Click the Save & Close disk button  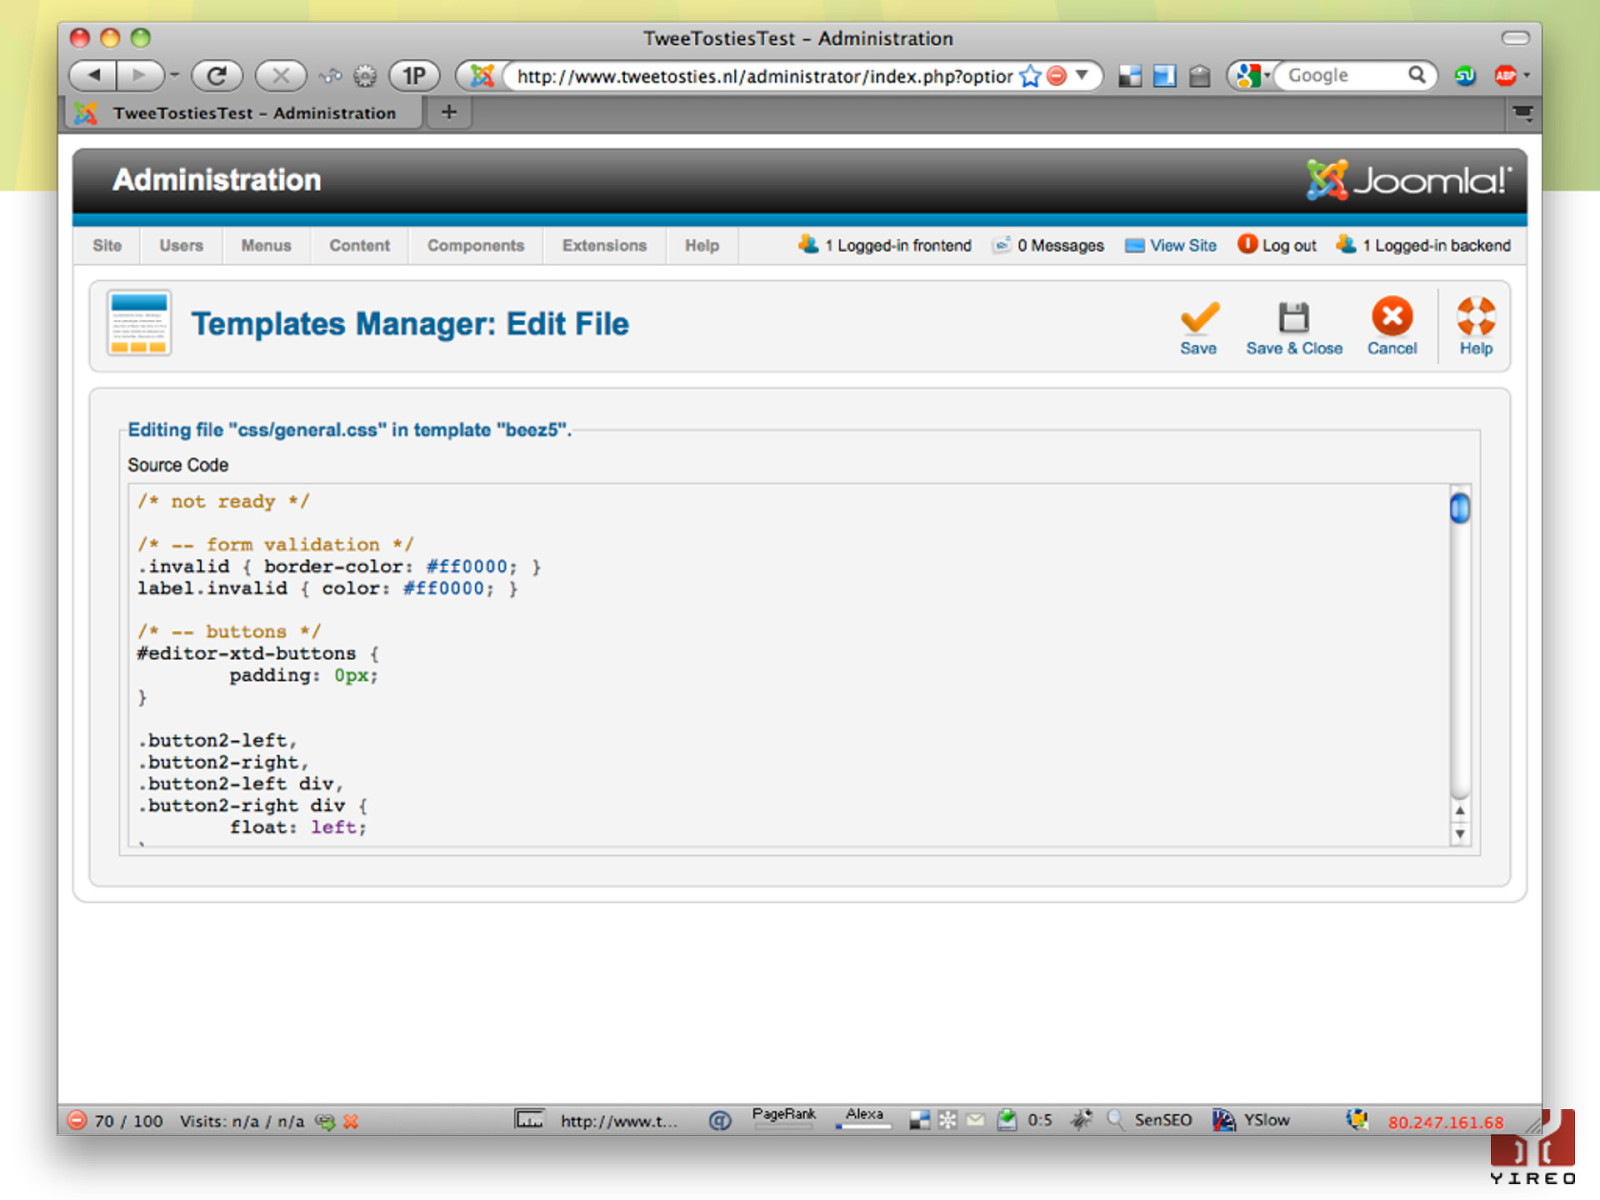coord(1294,328)
